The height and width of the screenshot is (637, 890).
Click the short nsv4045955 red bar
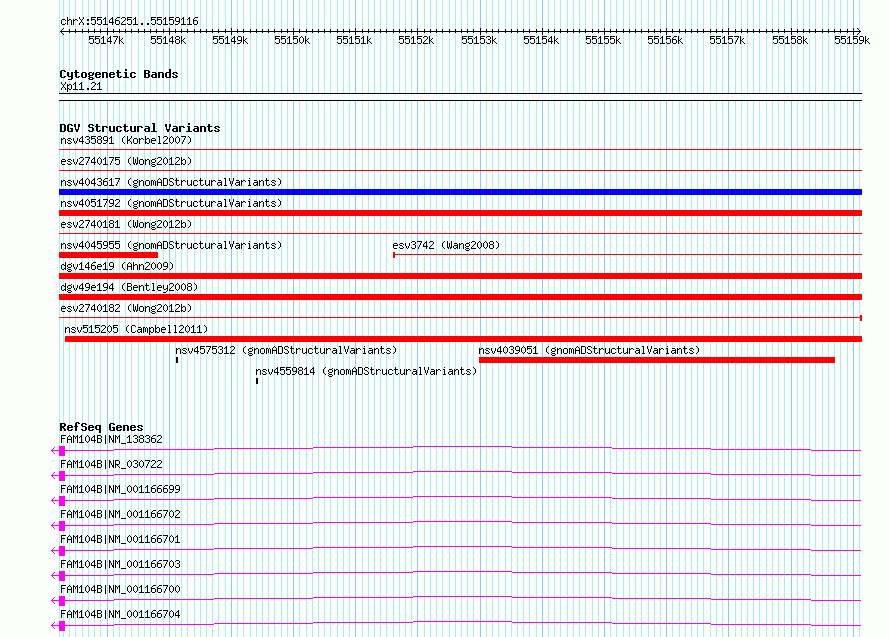coord(108,255)
